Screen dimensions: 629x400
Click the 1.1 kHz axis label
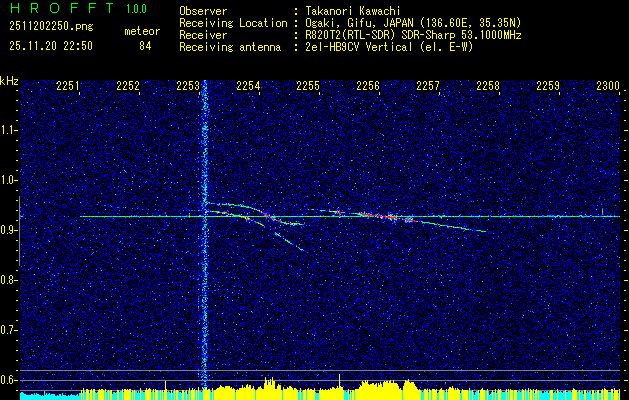[8, 130]
